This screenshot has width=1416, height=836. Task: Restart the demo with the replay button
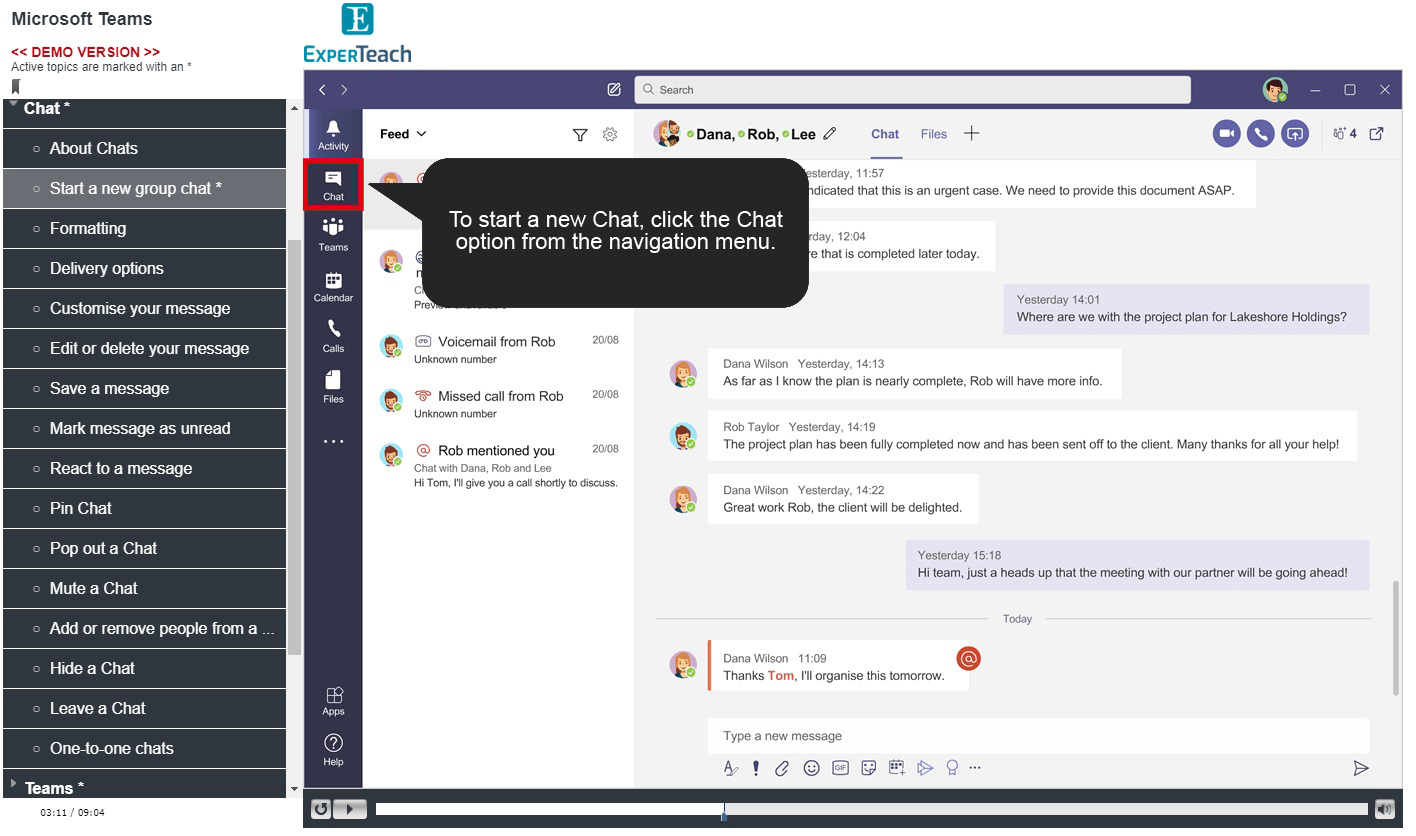[x=320, y=809]
